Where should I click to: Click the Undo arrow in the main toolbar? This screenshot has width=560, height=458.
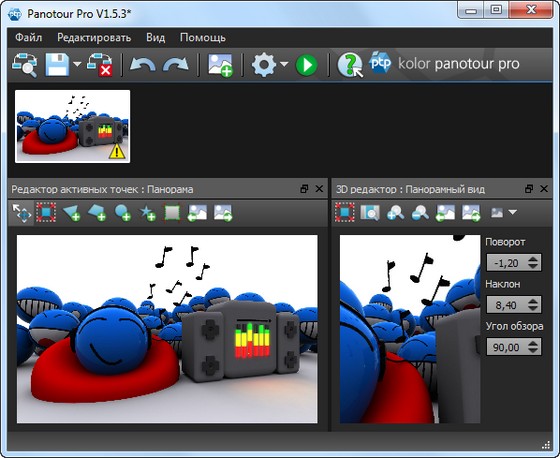(x=142, y=65)
